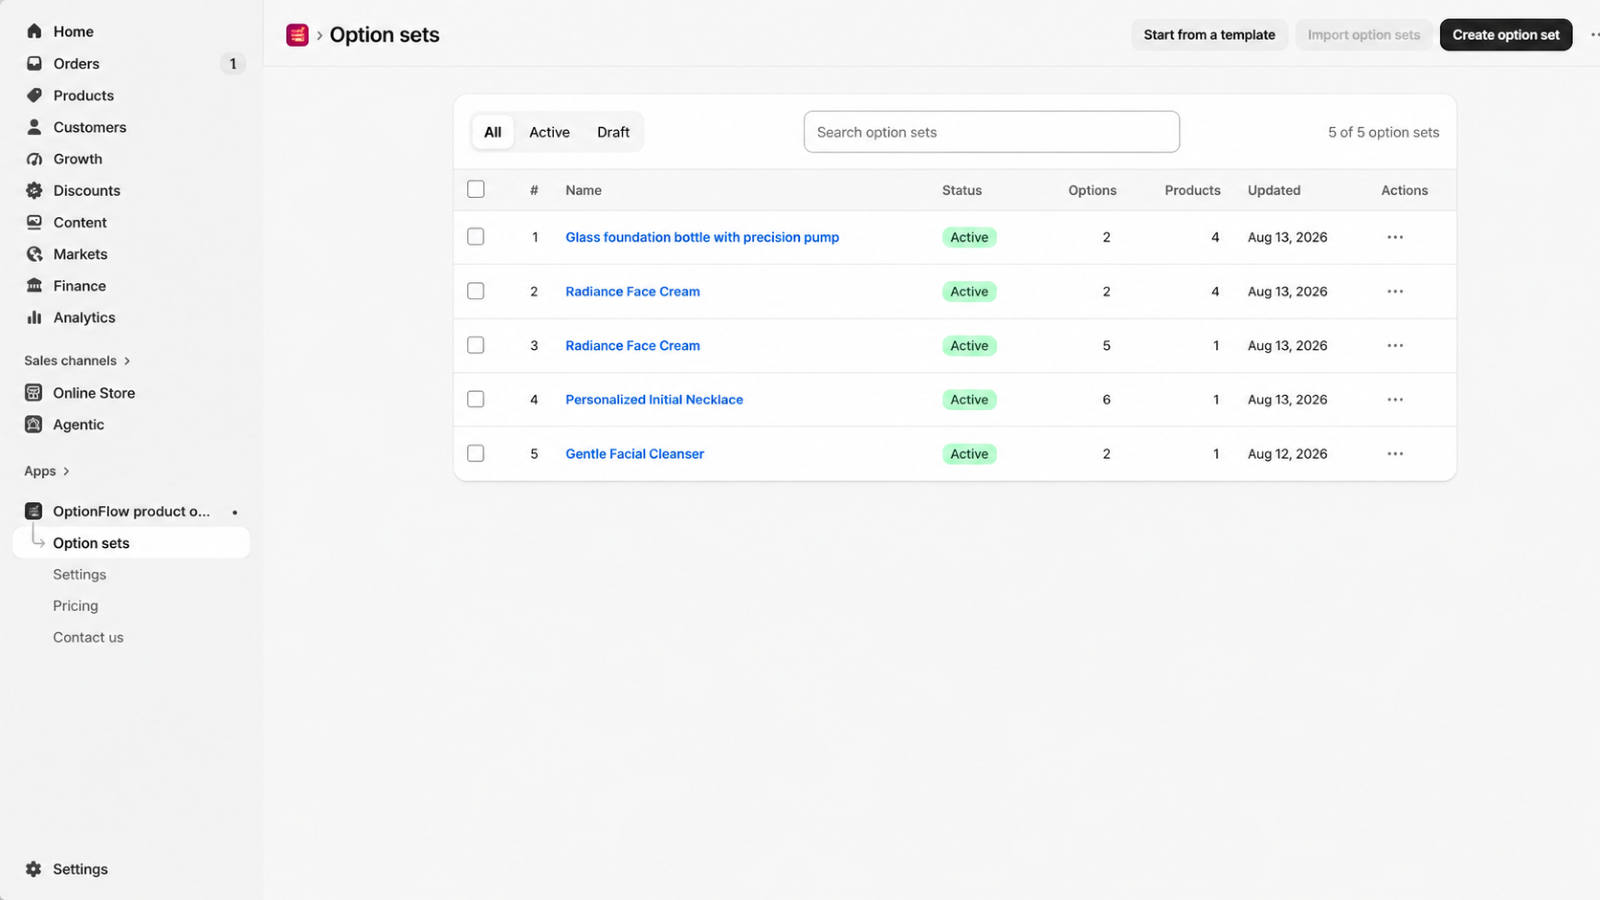Click the Agentic channel icon

click(34, 425)
